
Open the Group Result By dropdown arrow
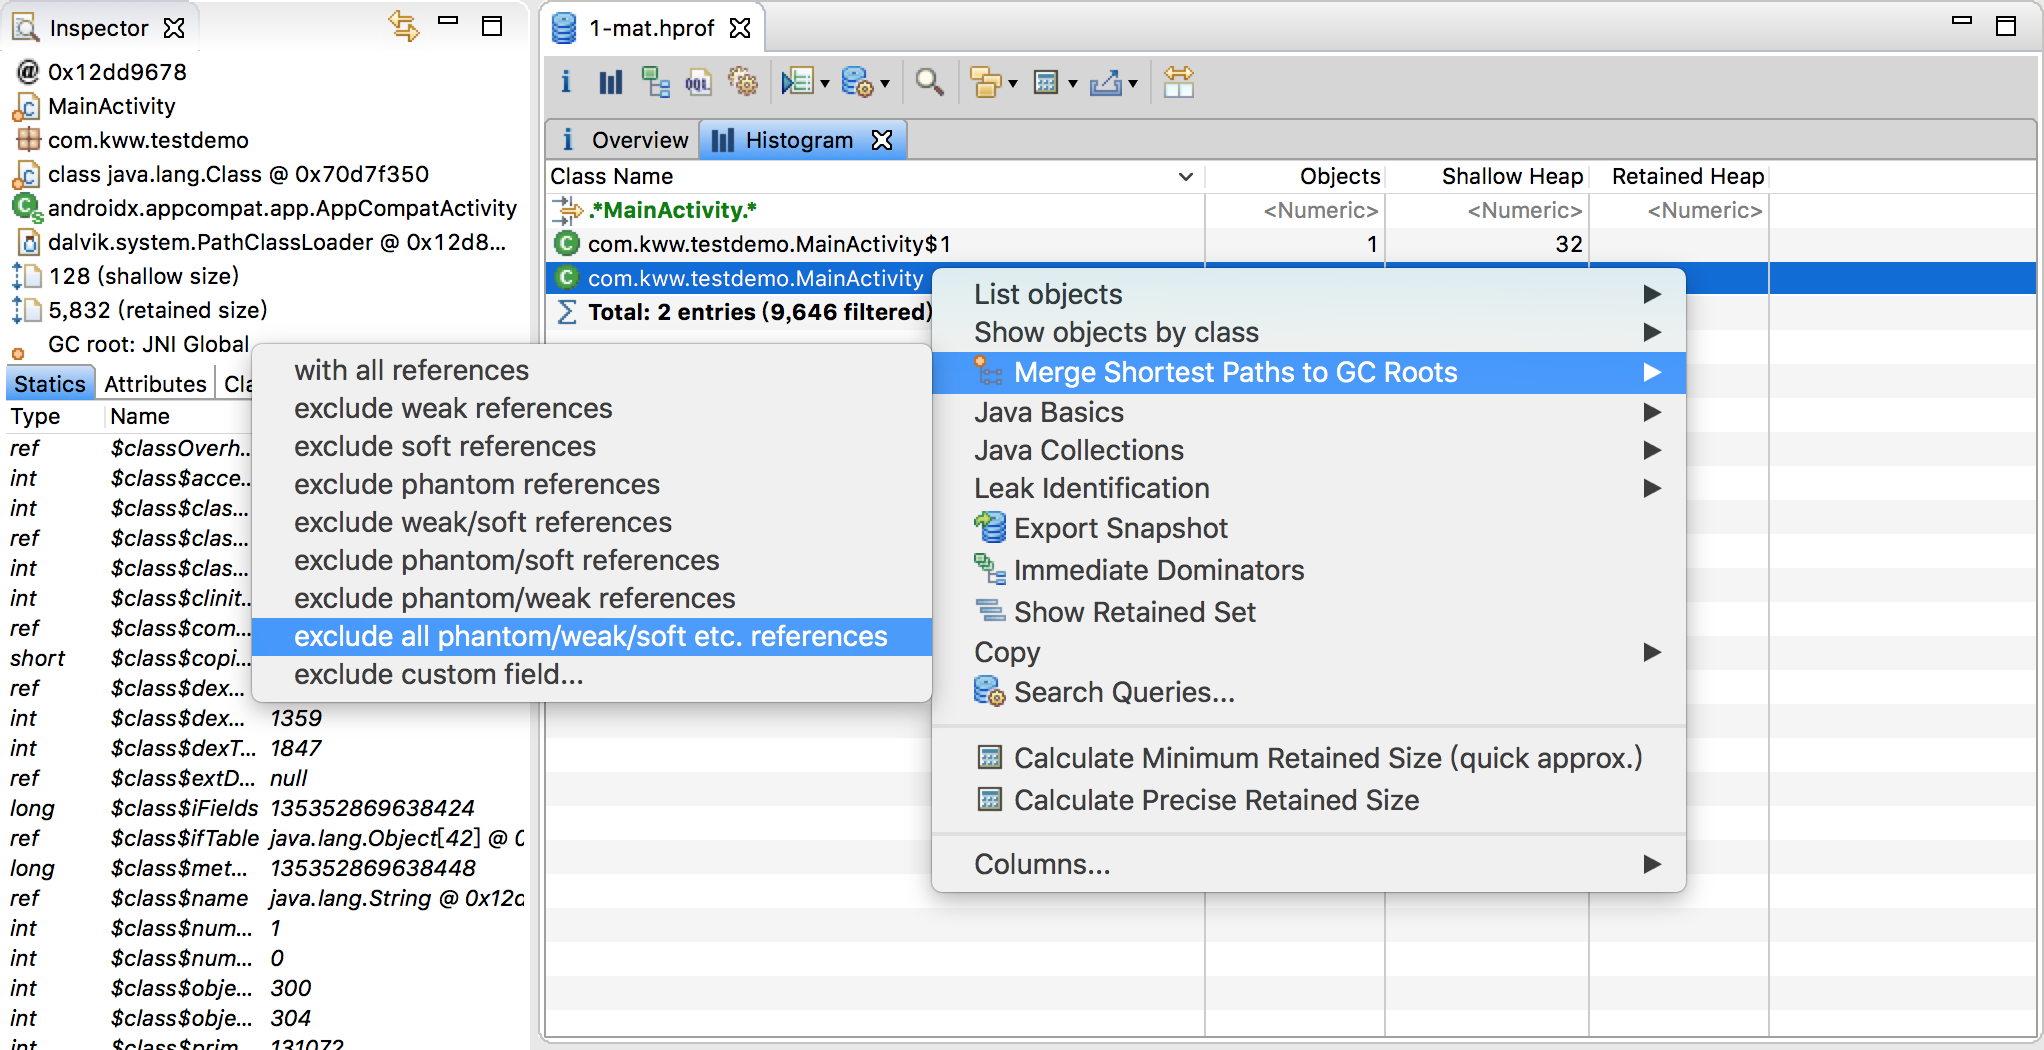[x=1013, y=84]
